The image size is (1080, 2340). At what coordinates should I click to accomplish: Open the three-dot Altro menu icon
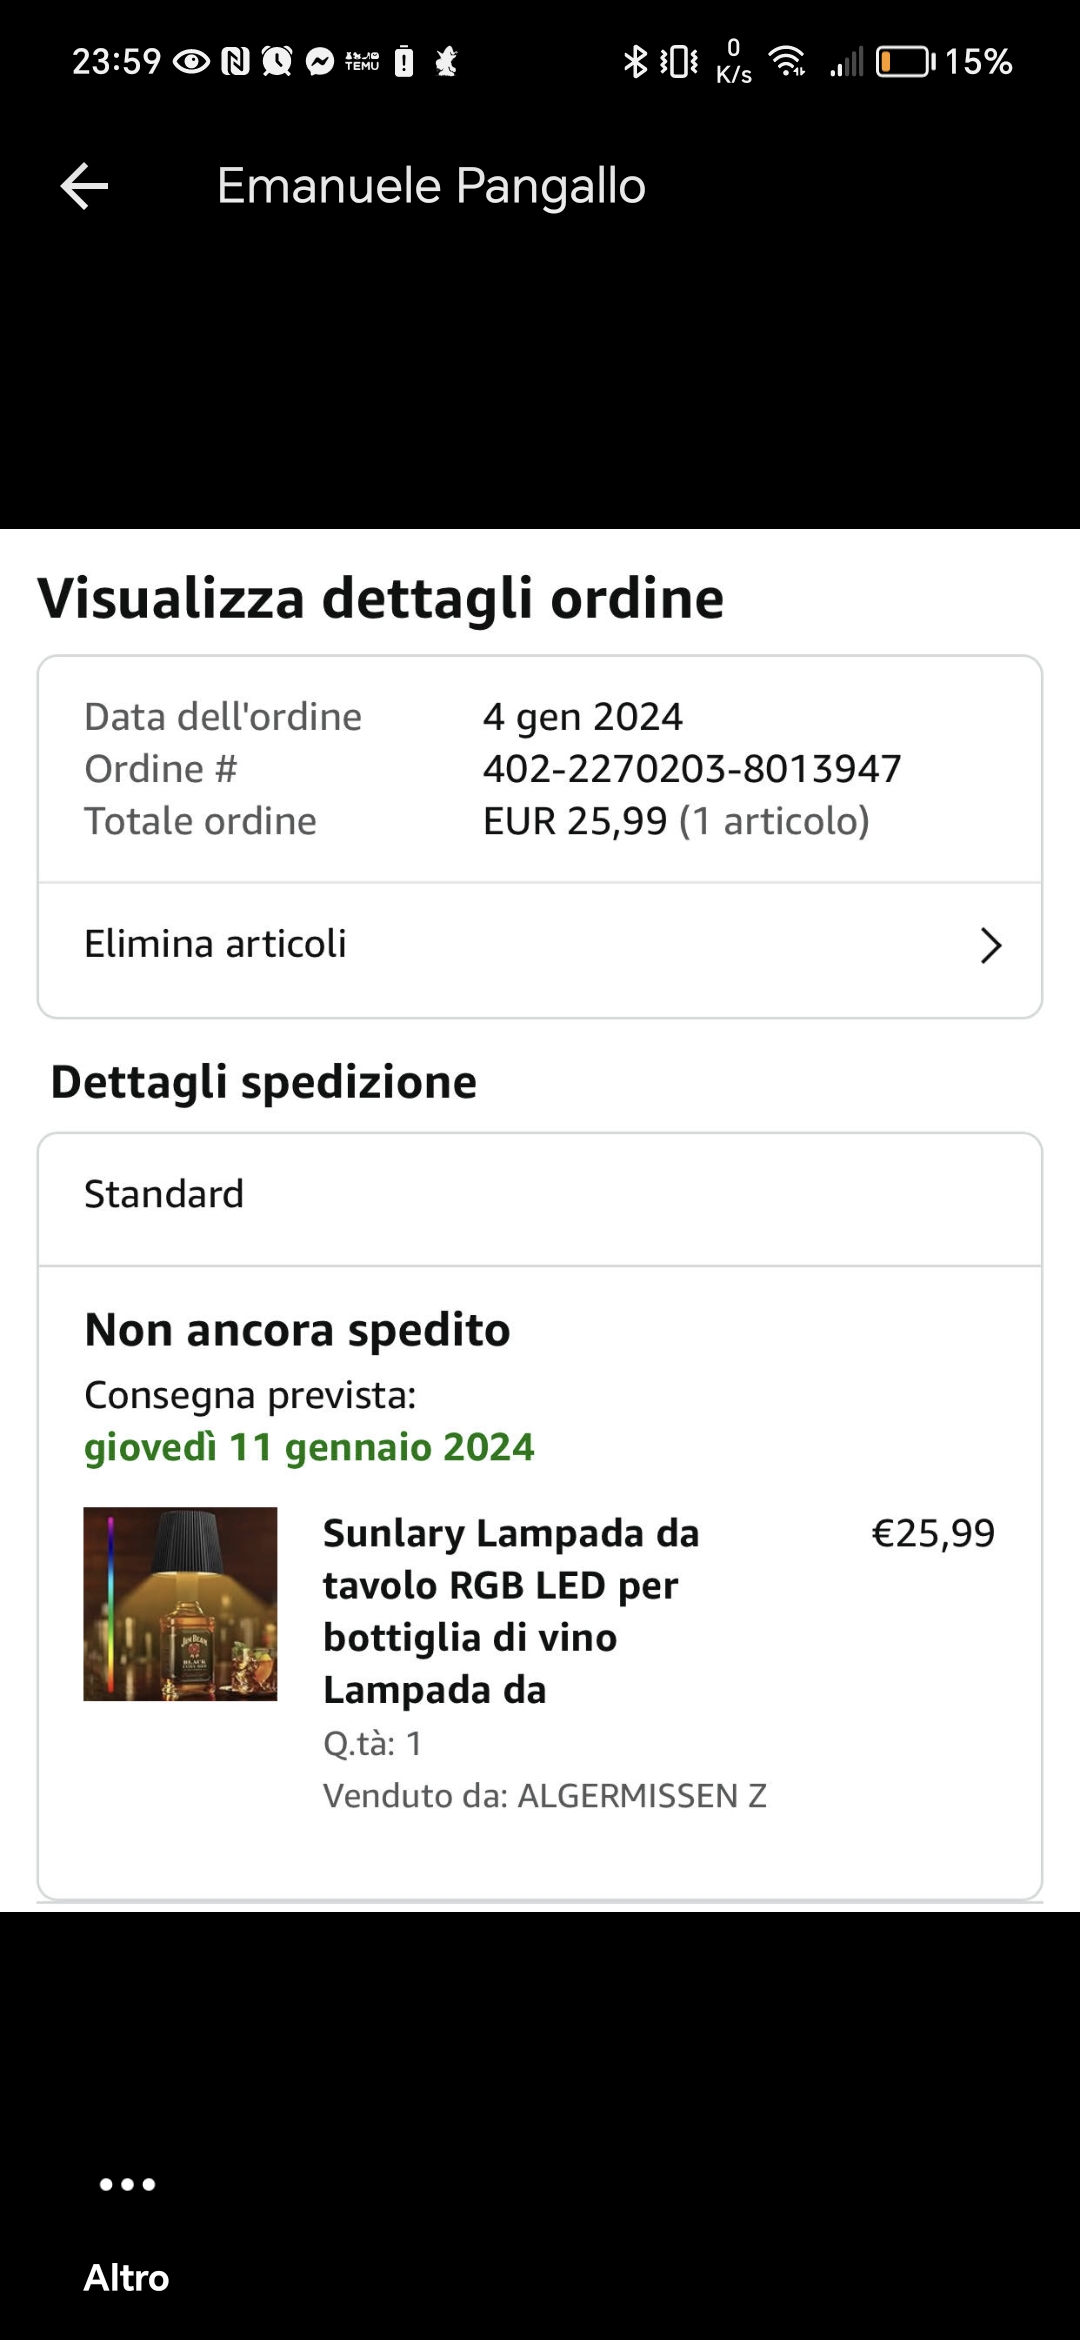pyautogui.click(x=127, y=2184)
